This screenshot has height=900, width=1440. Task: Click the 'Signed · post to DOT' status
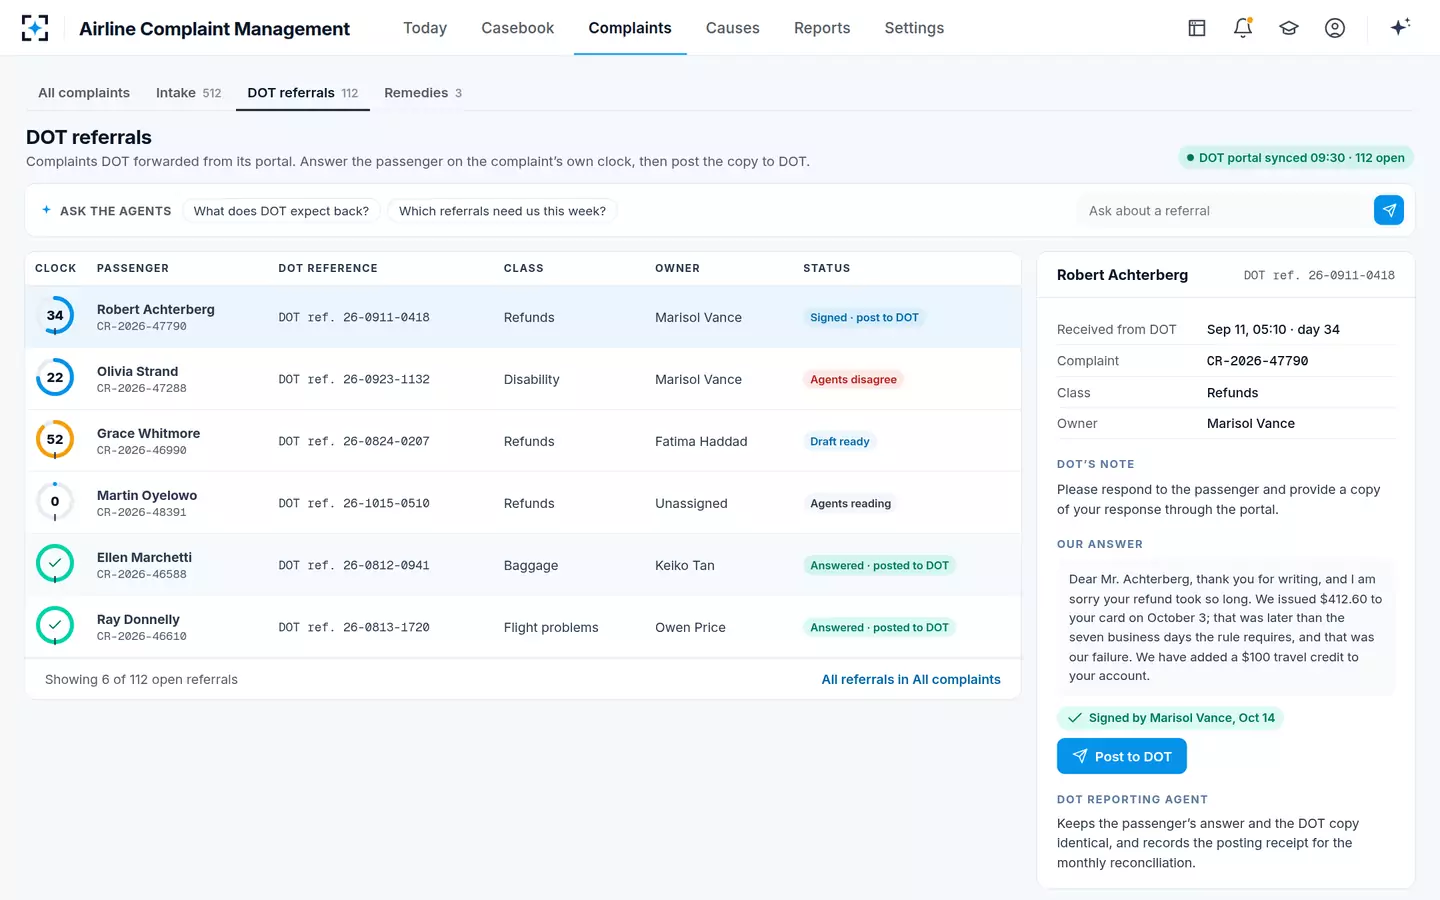coord(864,317)
